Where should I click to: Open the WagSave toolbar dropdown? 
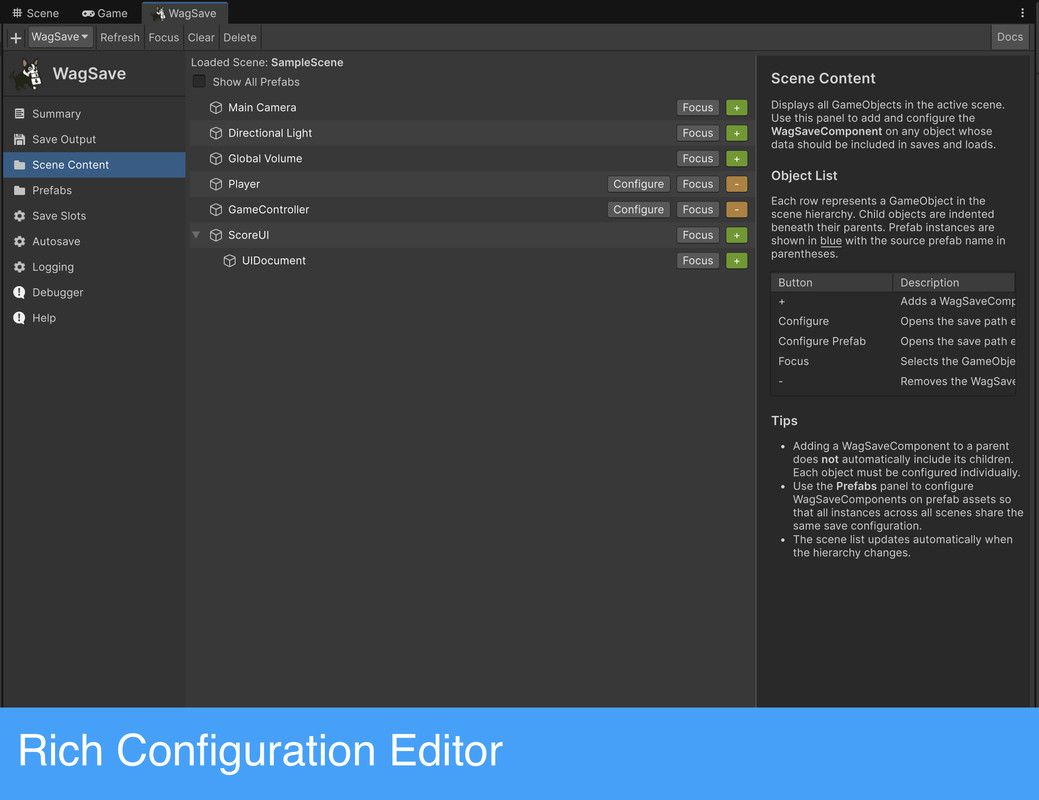[x=59, y=37]
